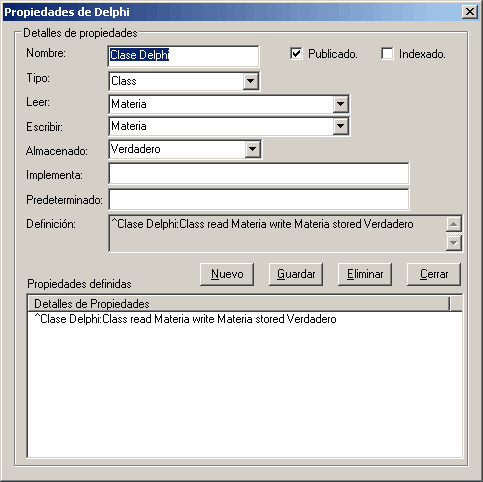
Task: Click the Eliminar button
Action: [365, 274]
